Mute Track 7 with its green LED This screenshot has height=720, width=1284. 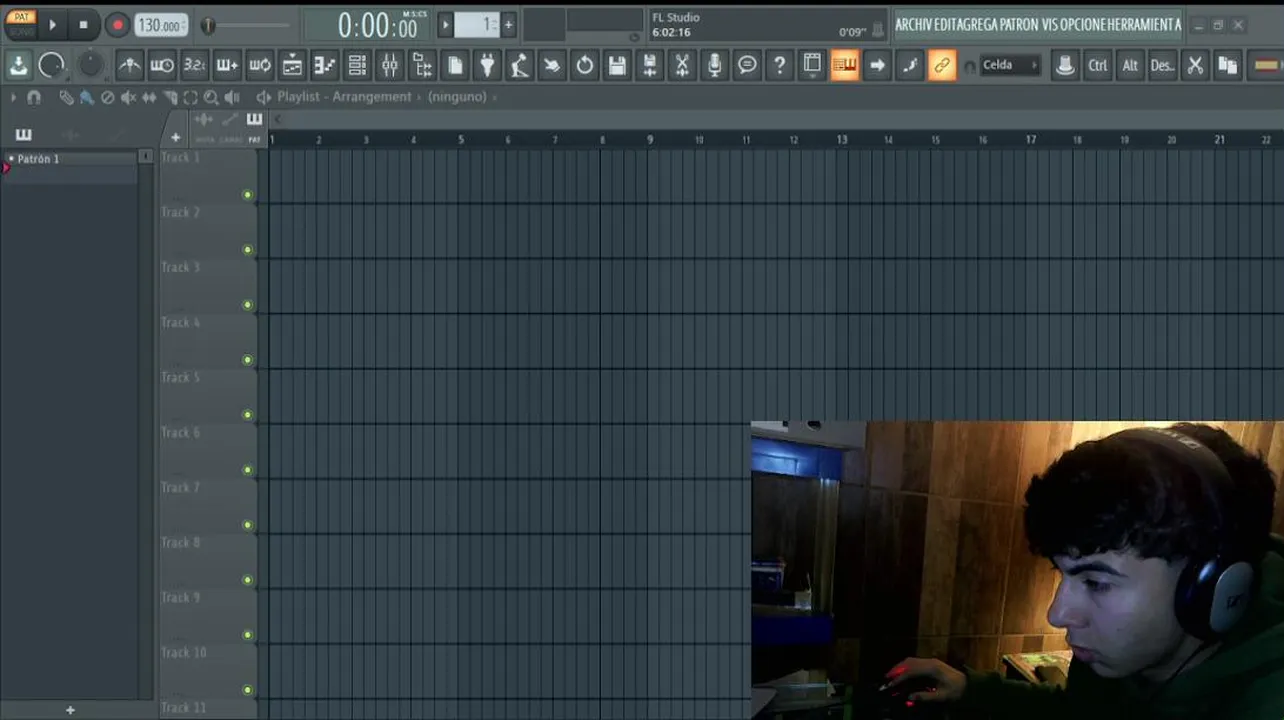248,525
